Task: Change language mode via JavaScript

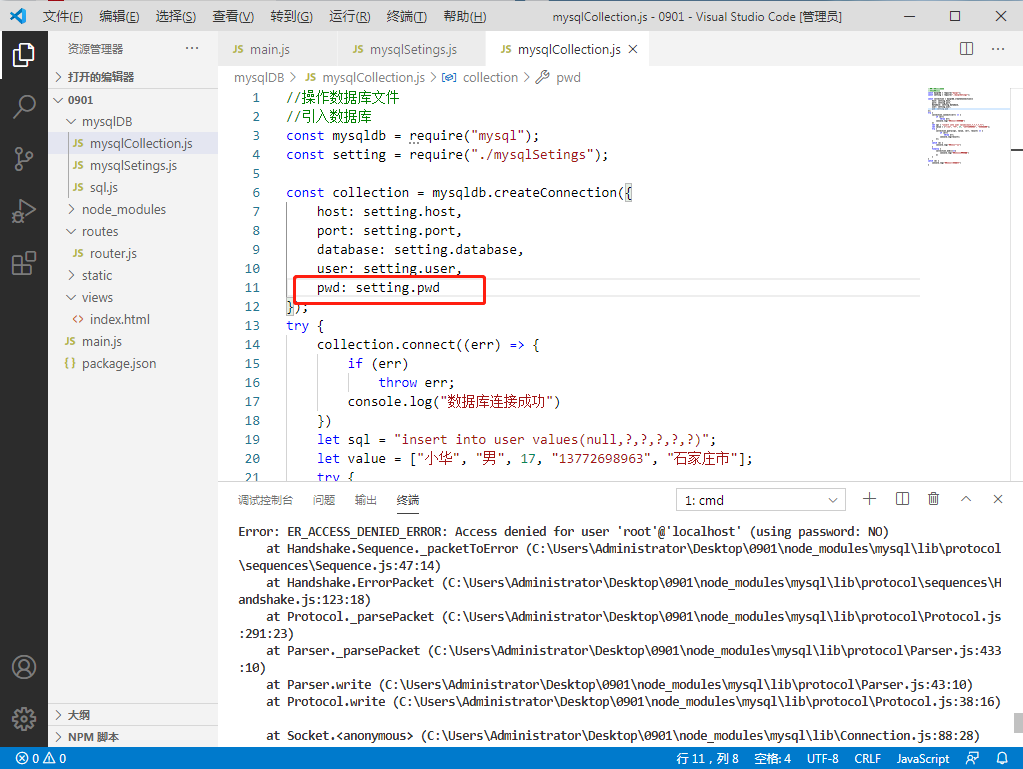Action: pyautogui.click(x=923, y=759)
